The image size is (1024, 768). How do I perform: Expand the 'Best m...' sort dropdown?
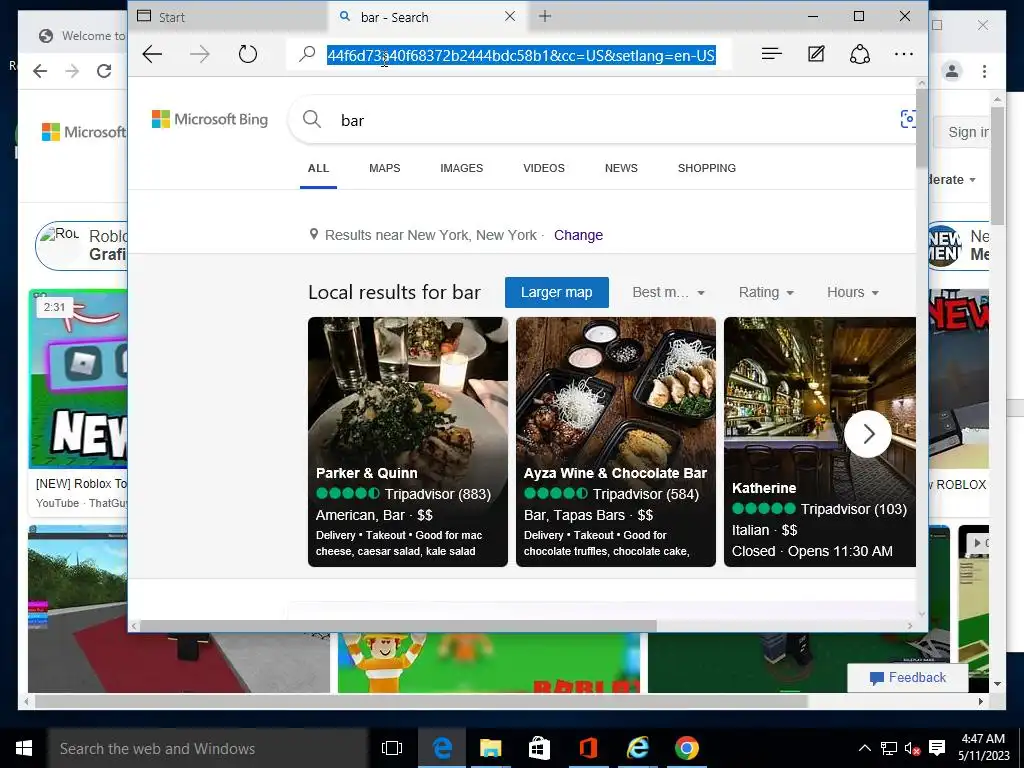click(x=668, y=293)
